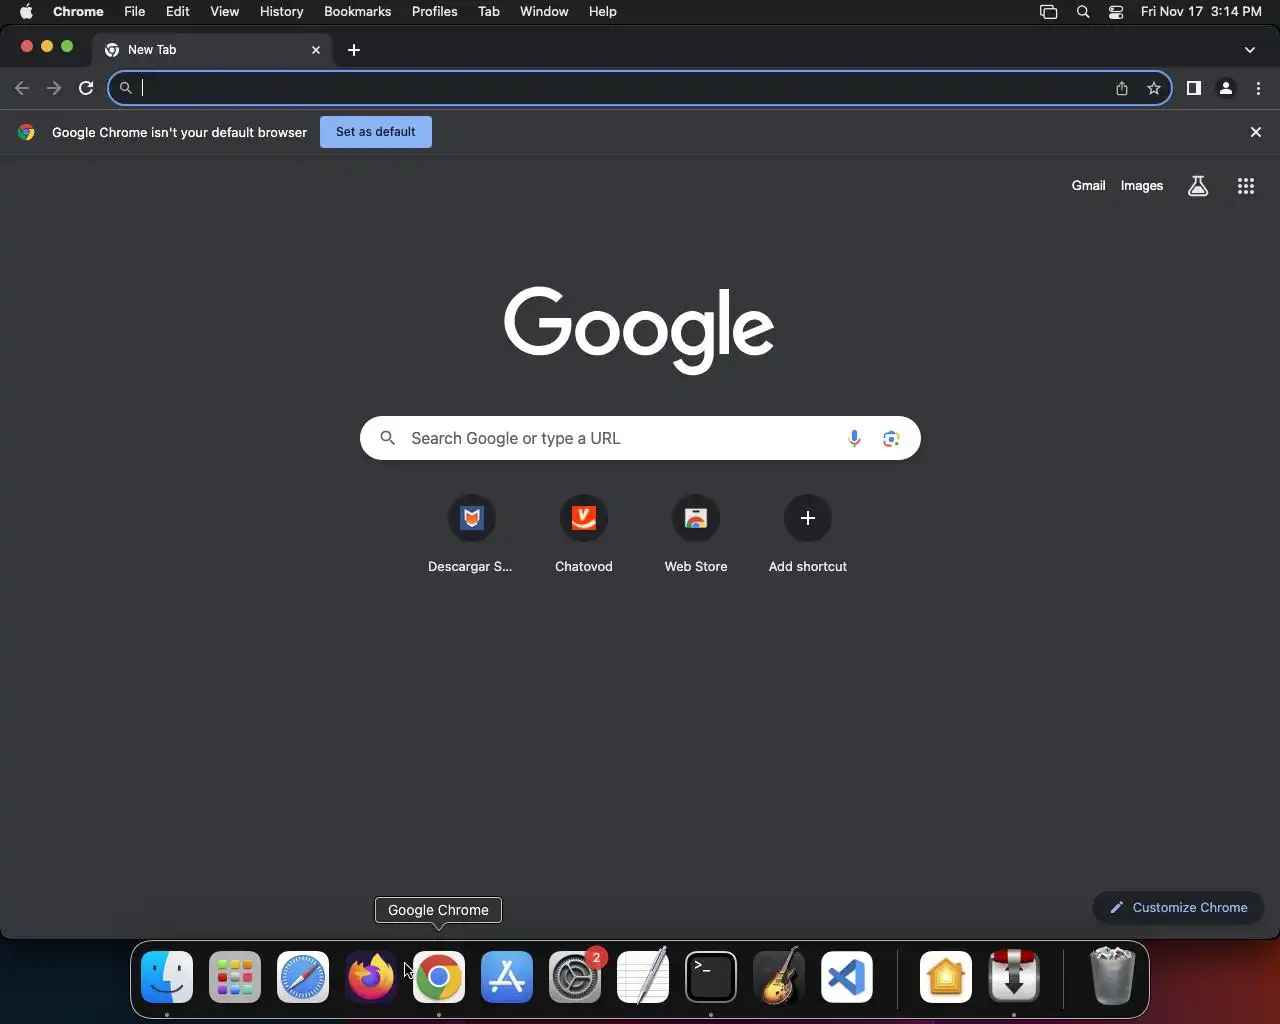The height and width of the screenshot is (1024, 1280).
Task: Click the browser back arrow
Action: click(22, 88)
